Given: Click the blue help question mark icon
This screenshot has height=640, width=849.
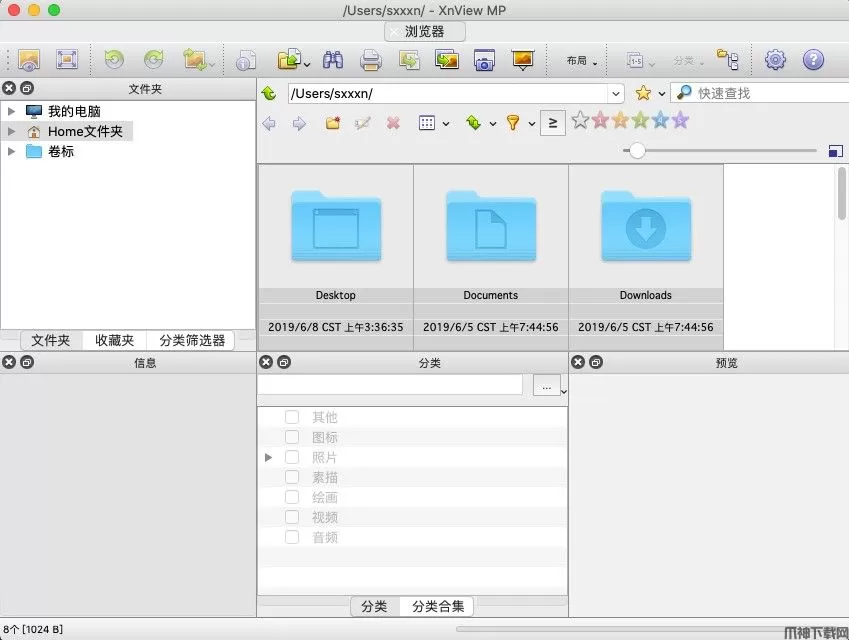Looking at the screenshot, I should [813, 60].
